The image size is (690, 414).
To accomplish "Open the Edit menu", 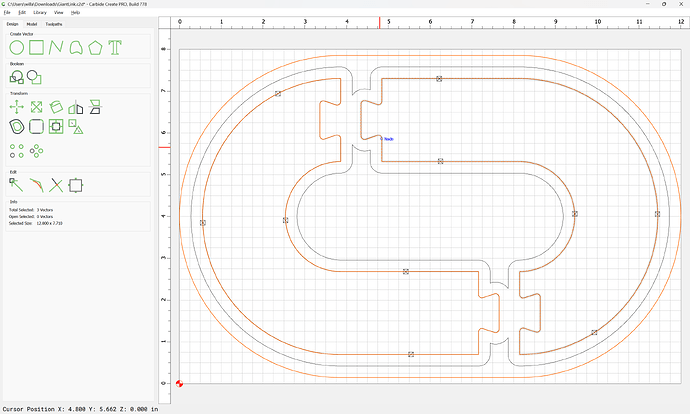I will pos(22,12).
